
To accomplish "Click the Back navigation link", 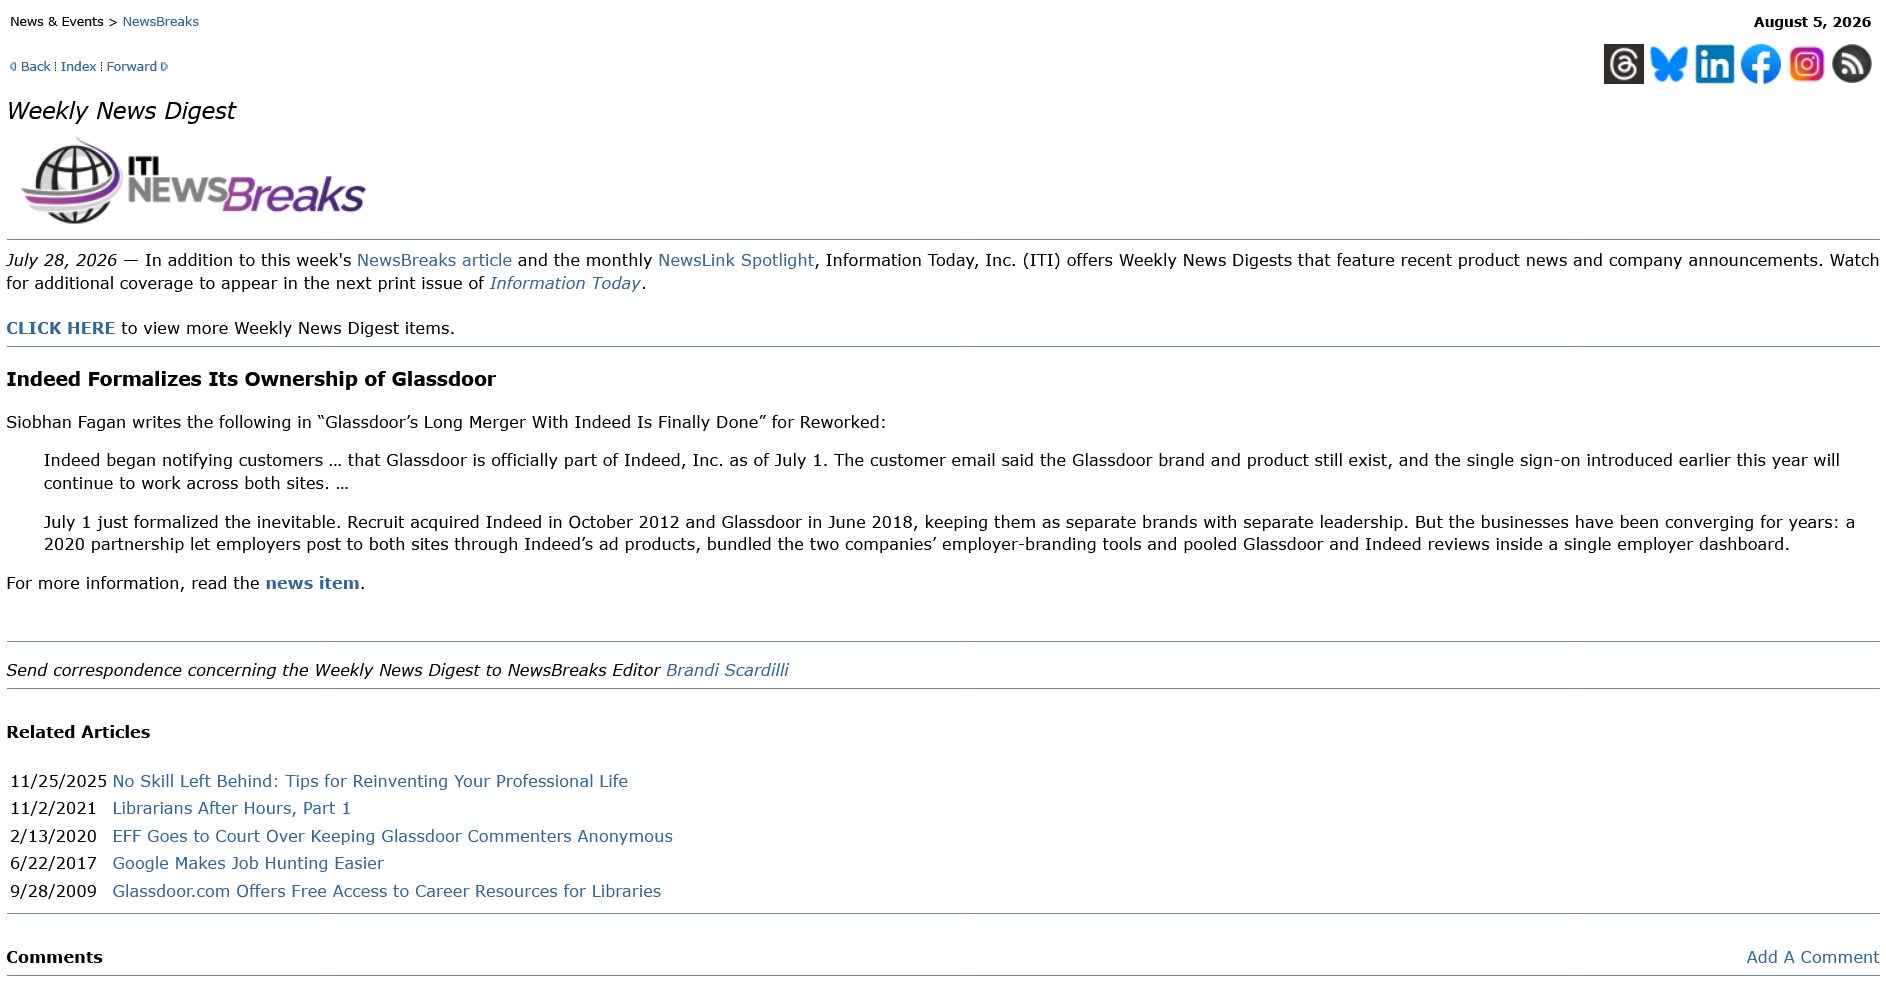I will click(35, 67).
